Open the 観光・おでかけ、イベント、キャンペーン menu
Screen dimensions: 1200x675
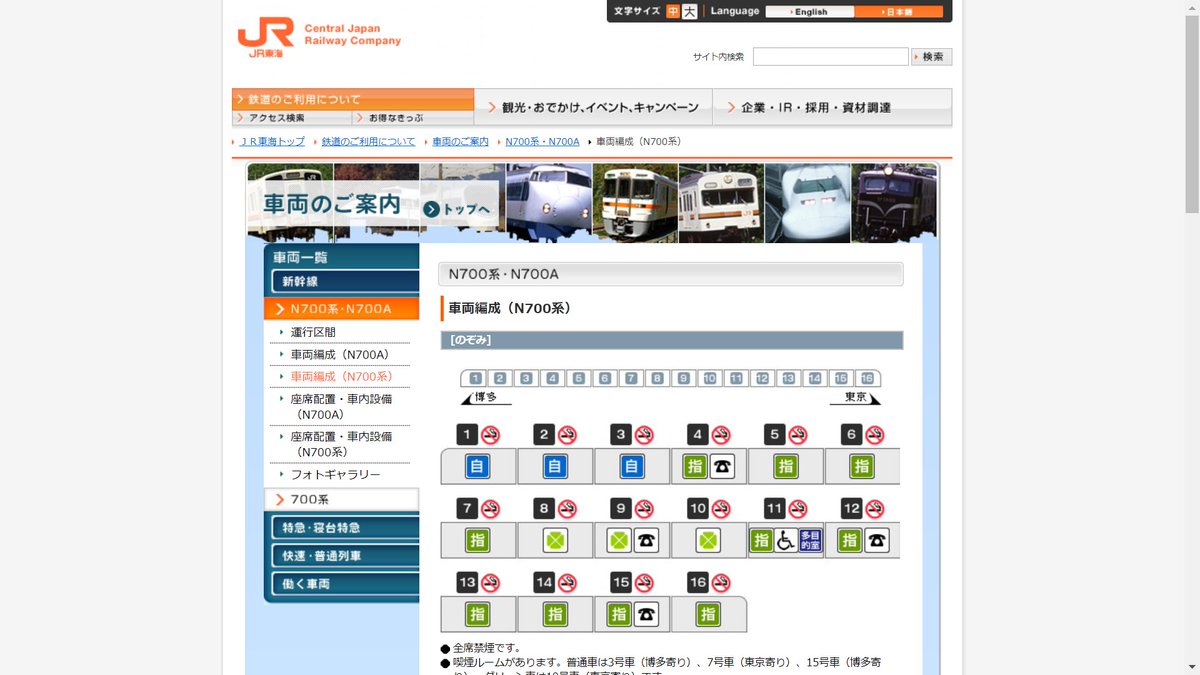594,107
